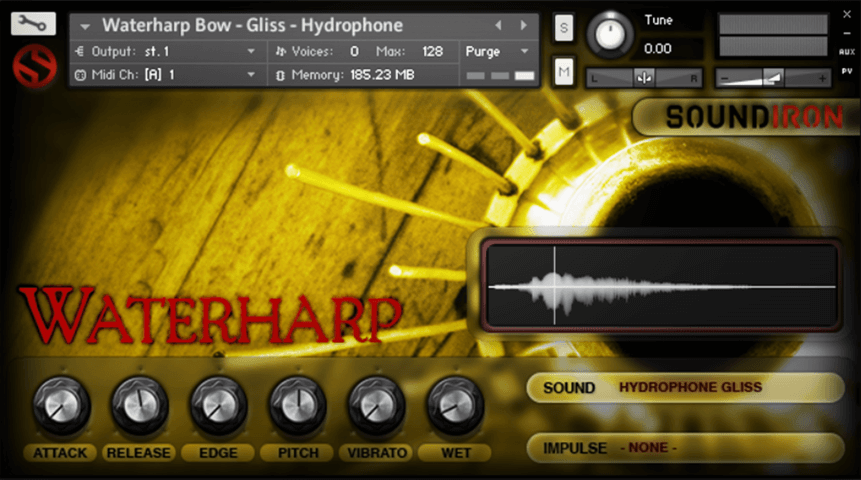The width and height of the screenshot is (861, 480).
Task: Toggle the Solo S button
Action: pyautogui.click(x=563, y=29)
